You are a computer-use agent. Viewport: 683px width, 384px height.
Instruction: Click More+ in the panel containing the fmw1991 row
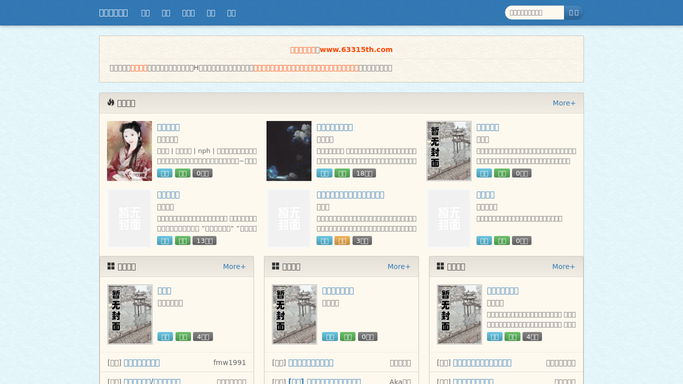coord(234,266)
